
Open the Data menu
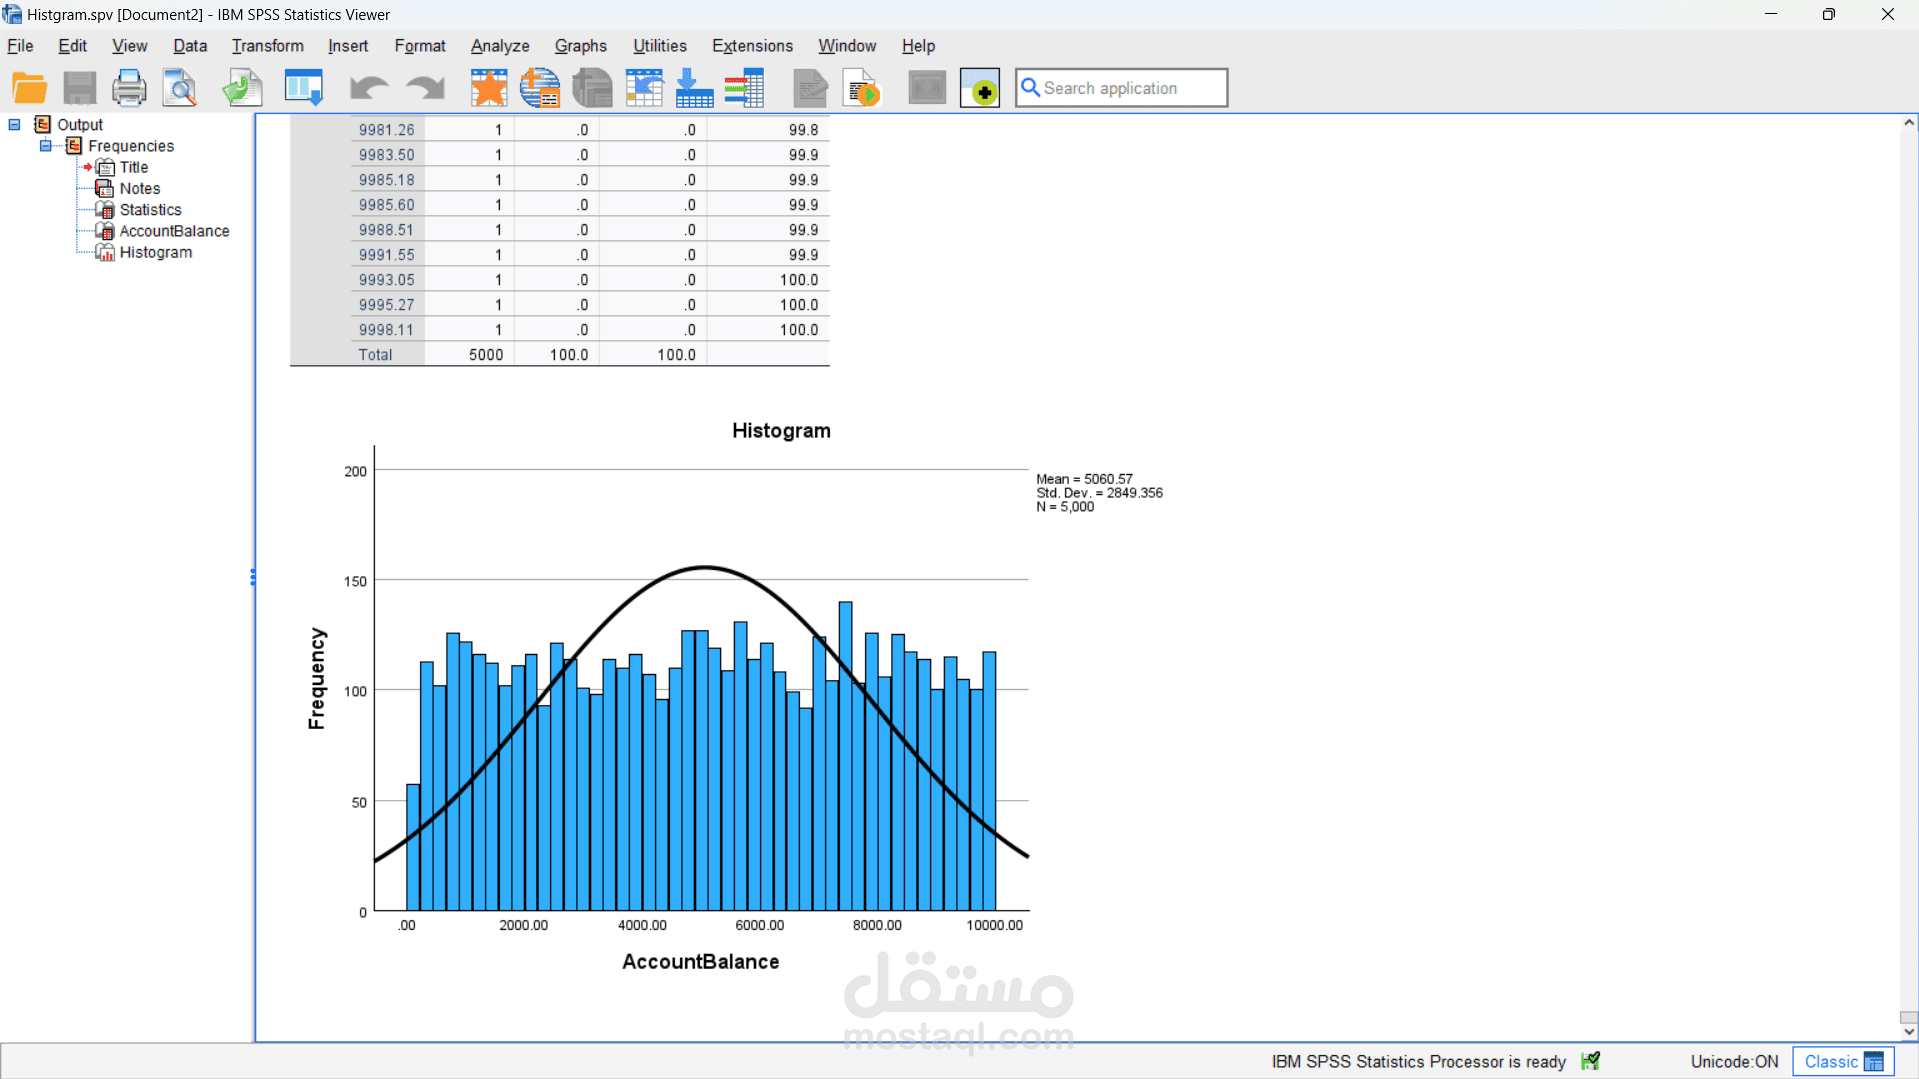click(x=190, y=46)
